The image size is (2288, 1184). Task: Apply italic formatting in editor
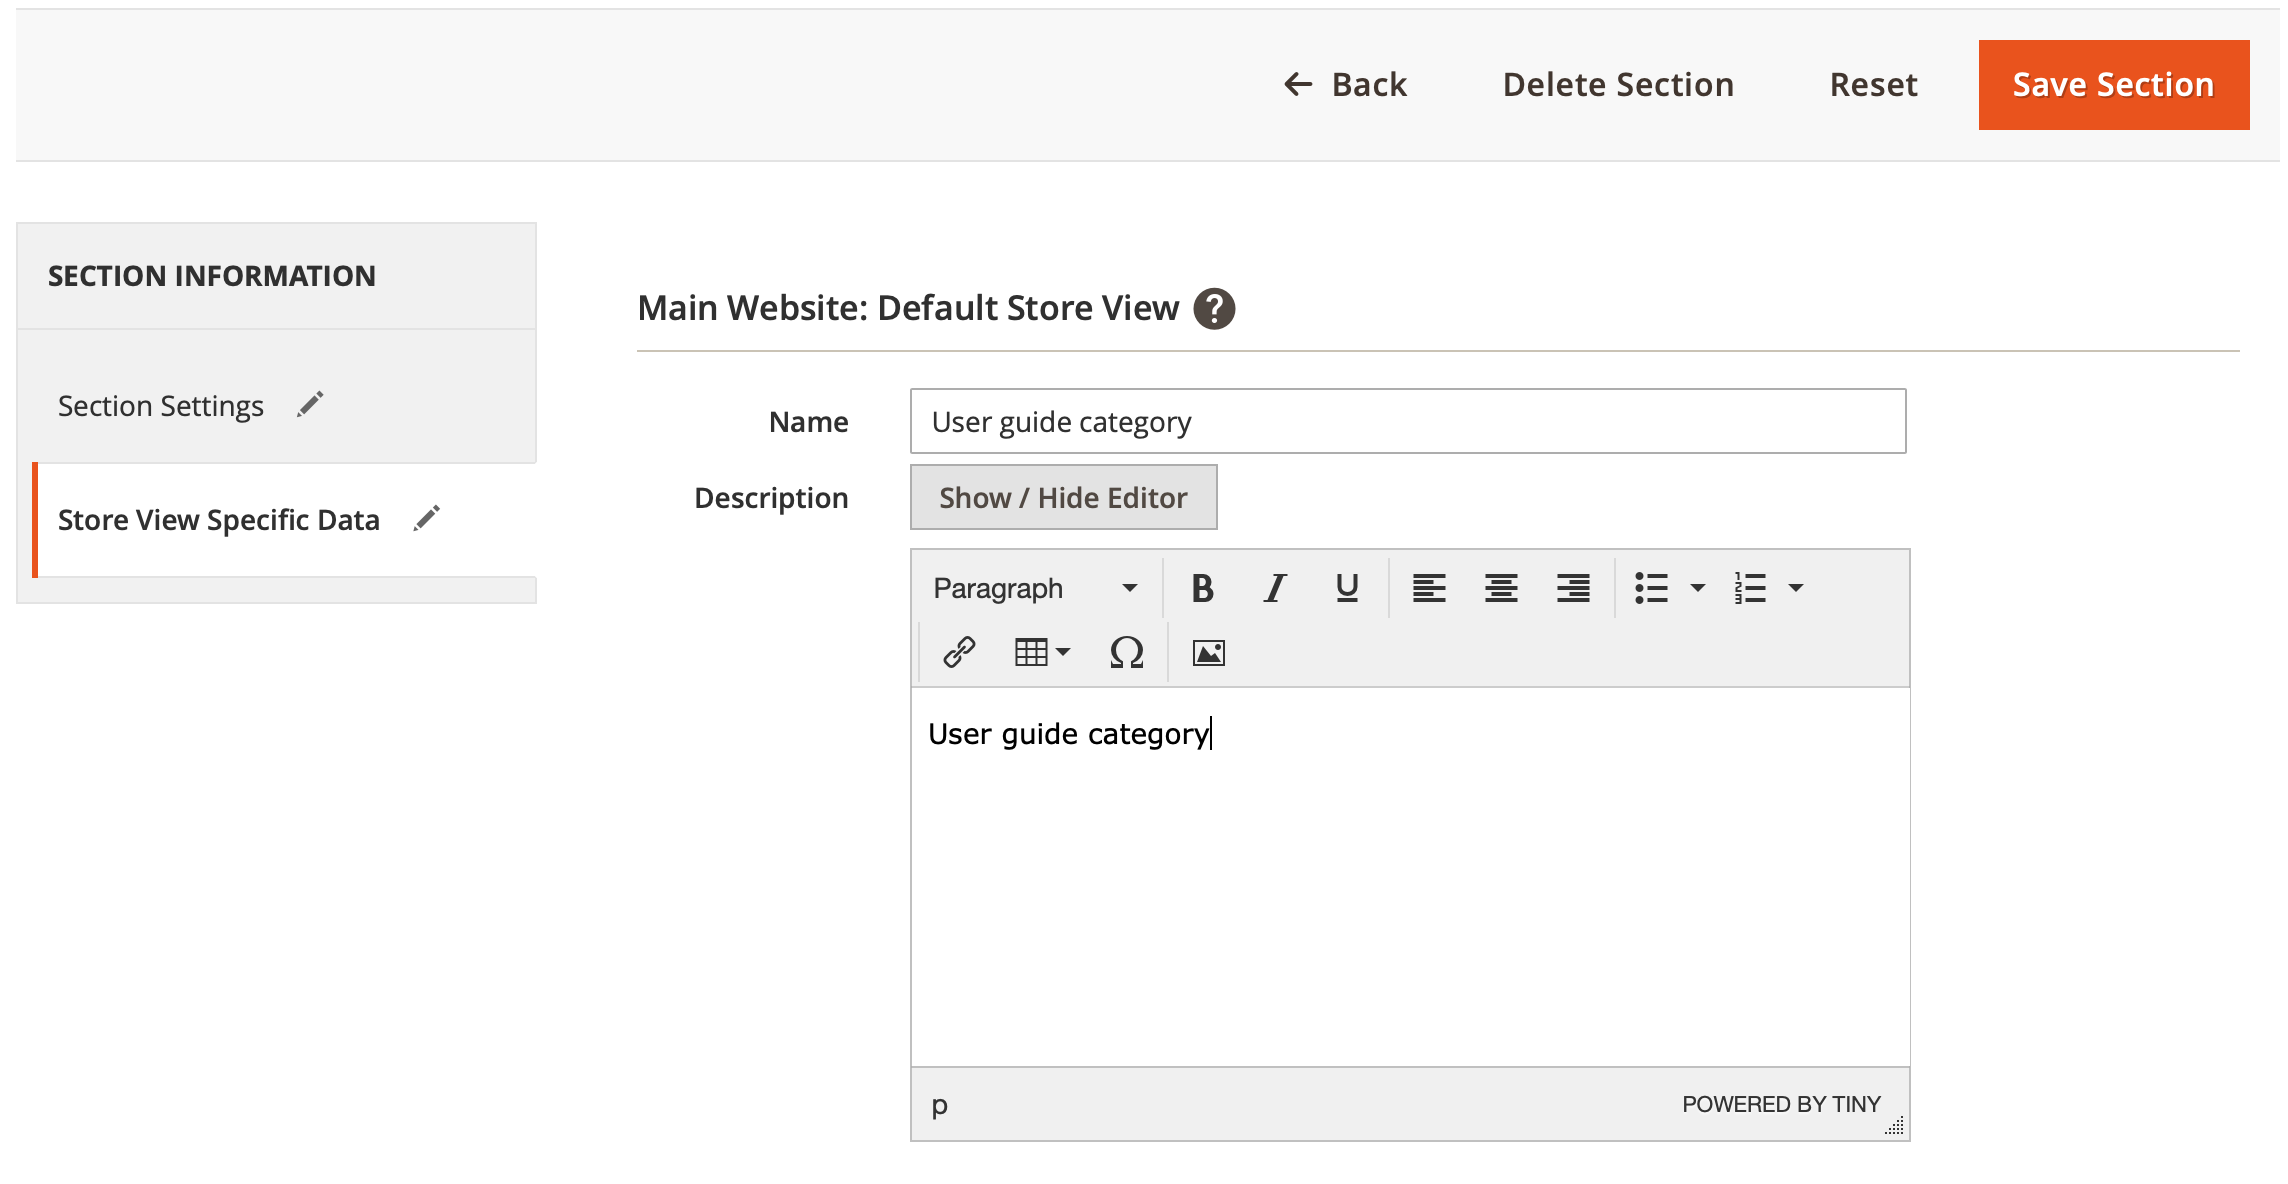tap(1274, 588)
